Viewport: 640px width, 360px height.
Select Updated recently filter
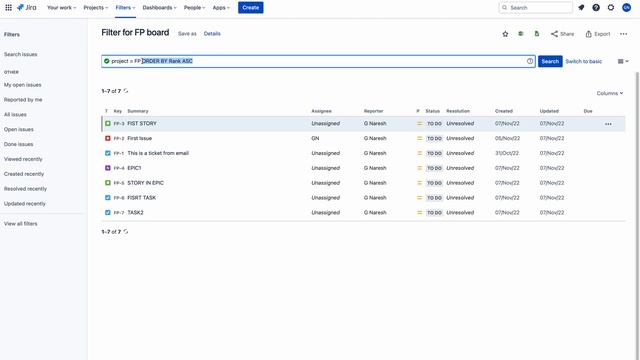[x=24, y=204]
